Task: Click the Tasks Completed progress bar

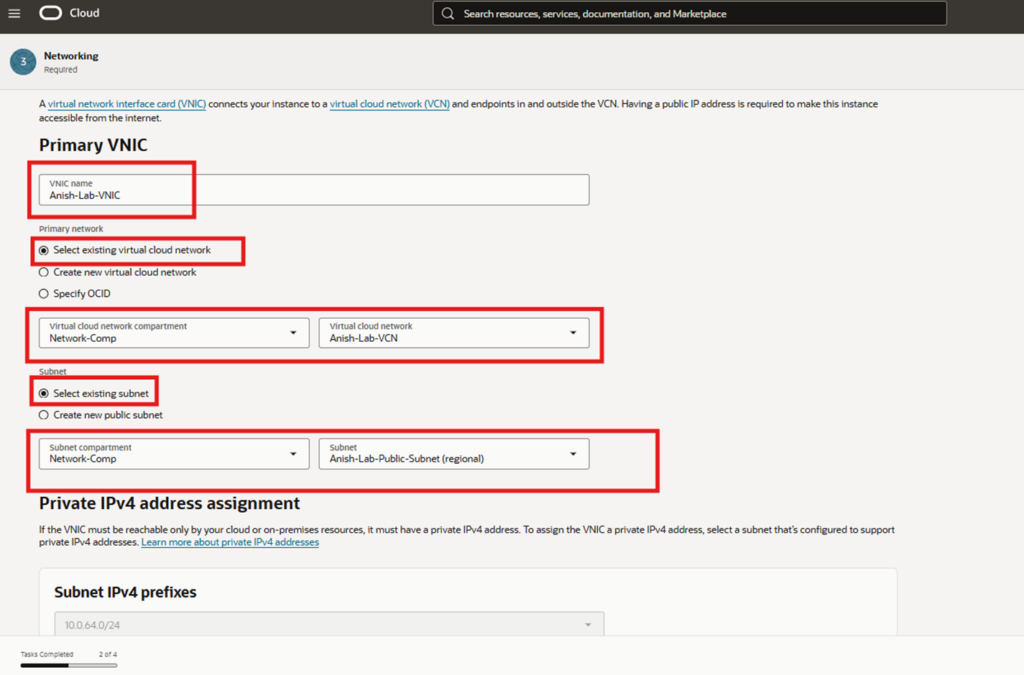Action: click(69, 664)
